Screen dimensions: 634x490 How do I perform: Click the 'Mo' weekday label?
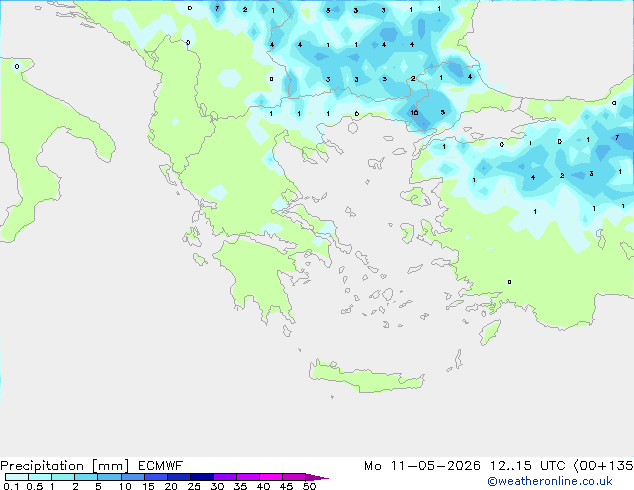click(x=372, y=466)
